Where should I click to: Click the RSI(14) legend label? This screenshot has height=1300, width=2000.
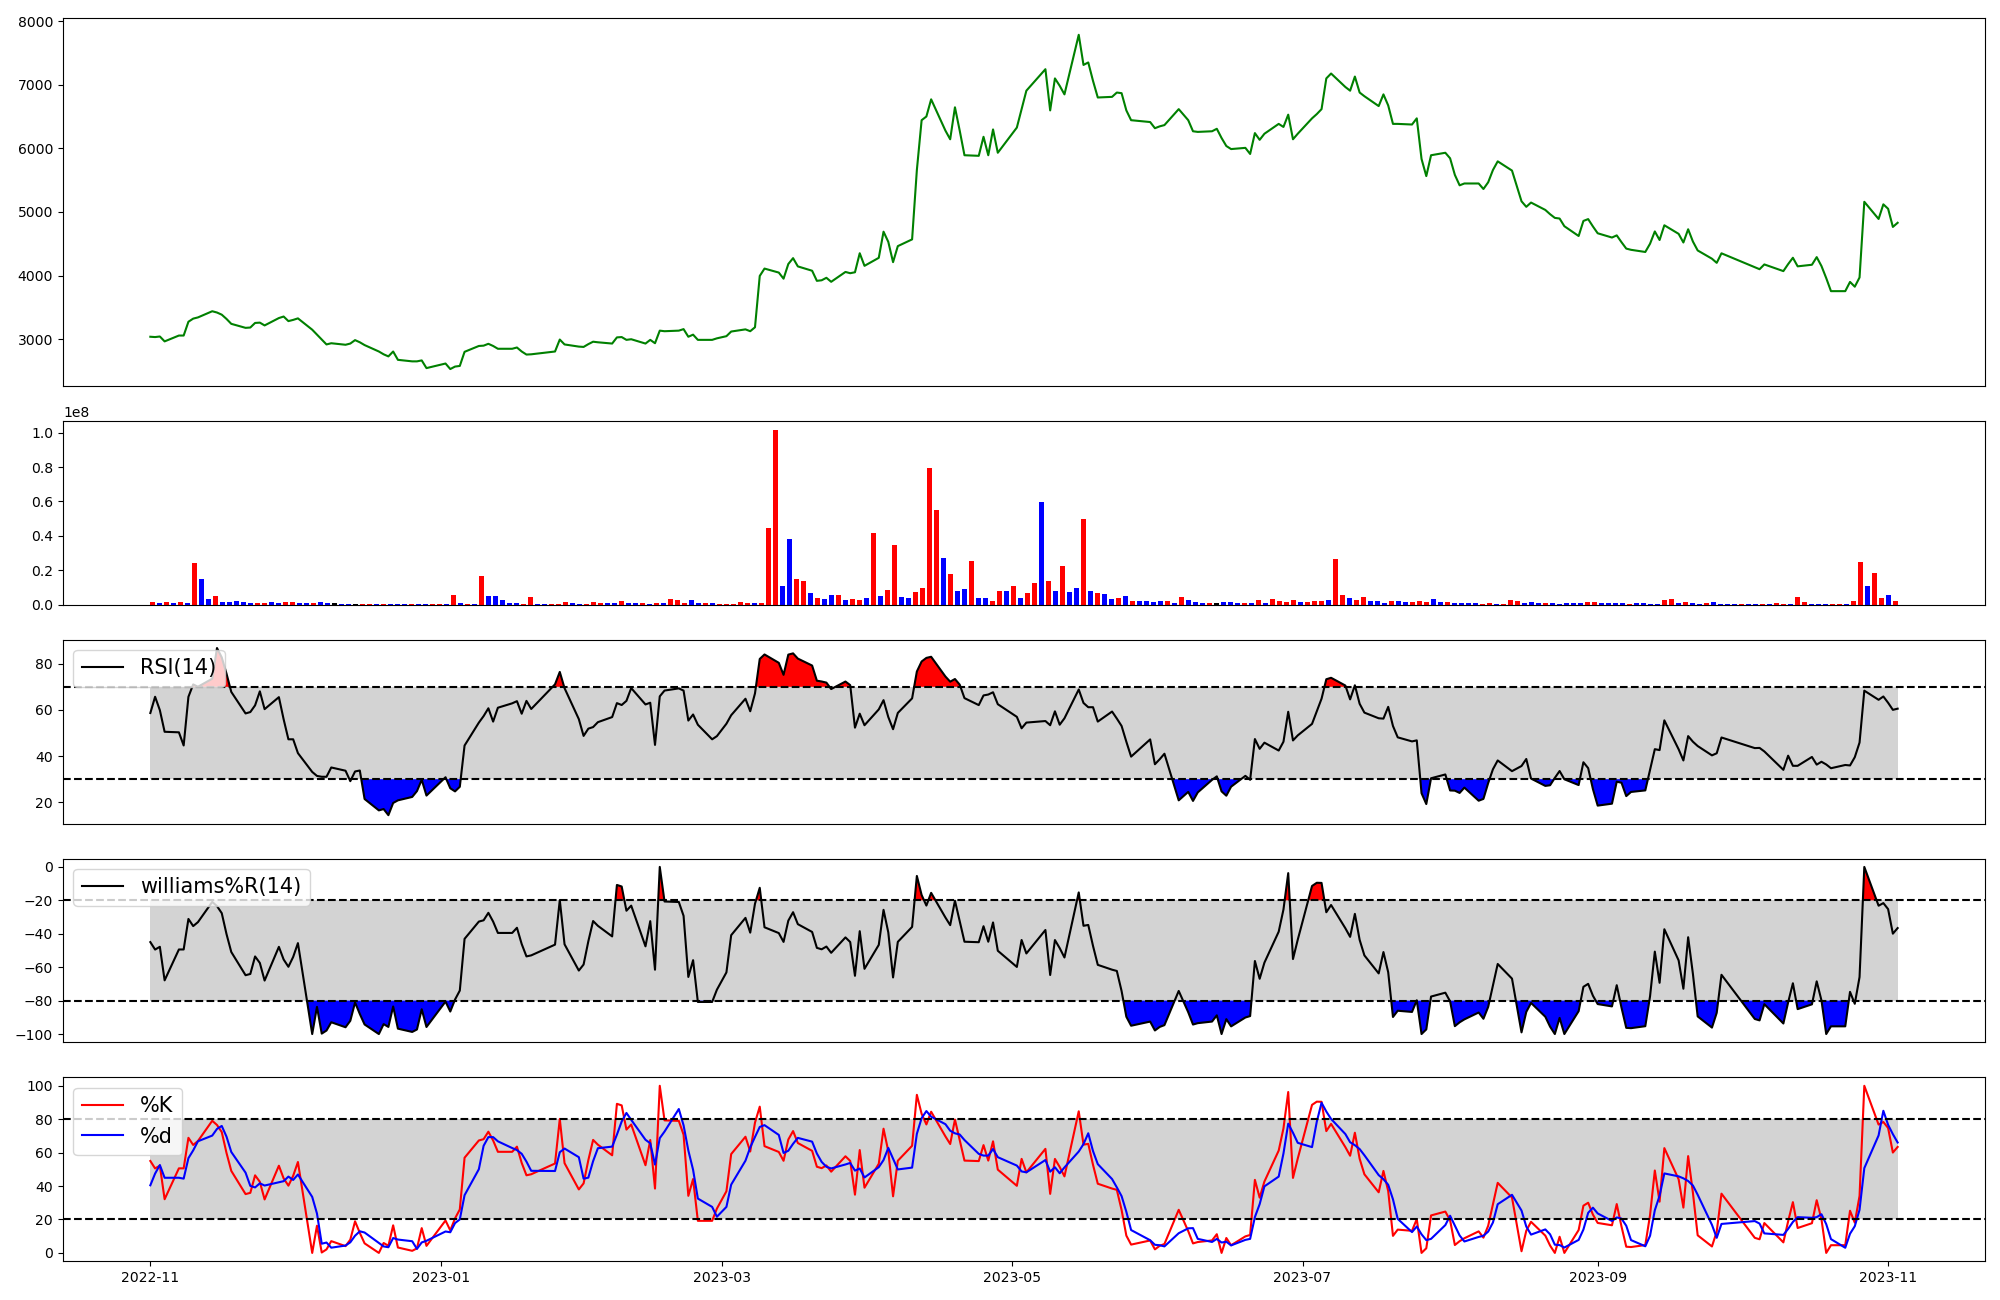click(177, 667)
